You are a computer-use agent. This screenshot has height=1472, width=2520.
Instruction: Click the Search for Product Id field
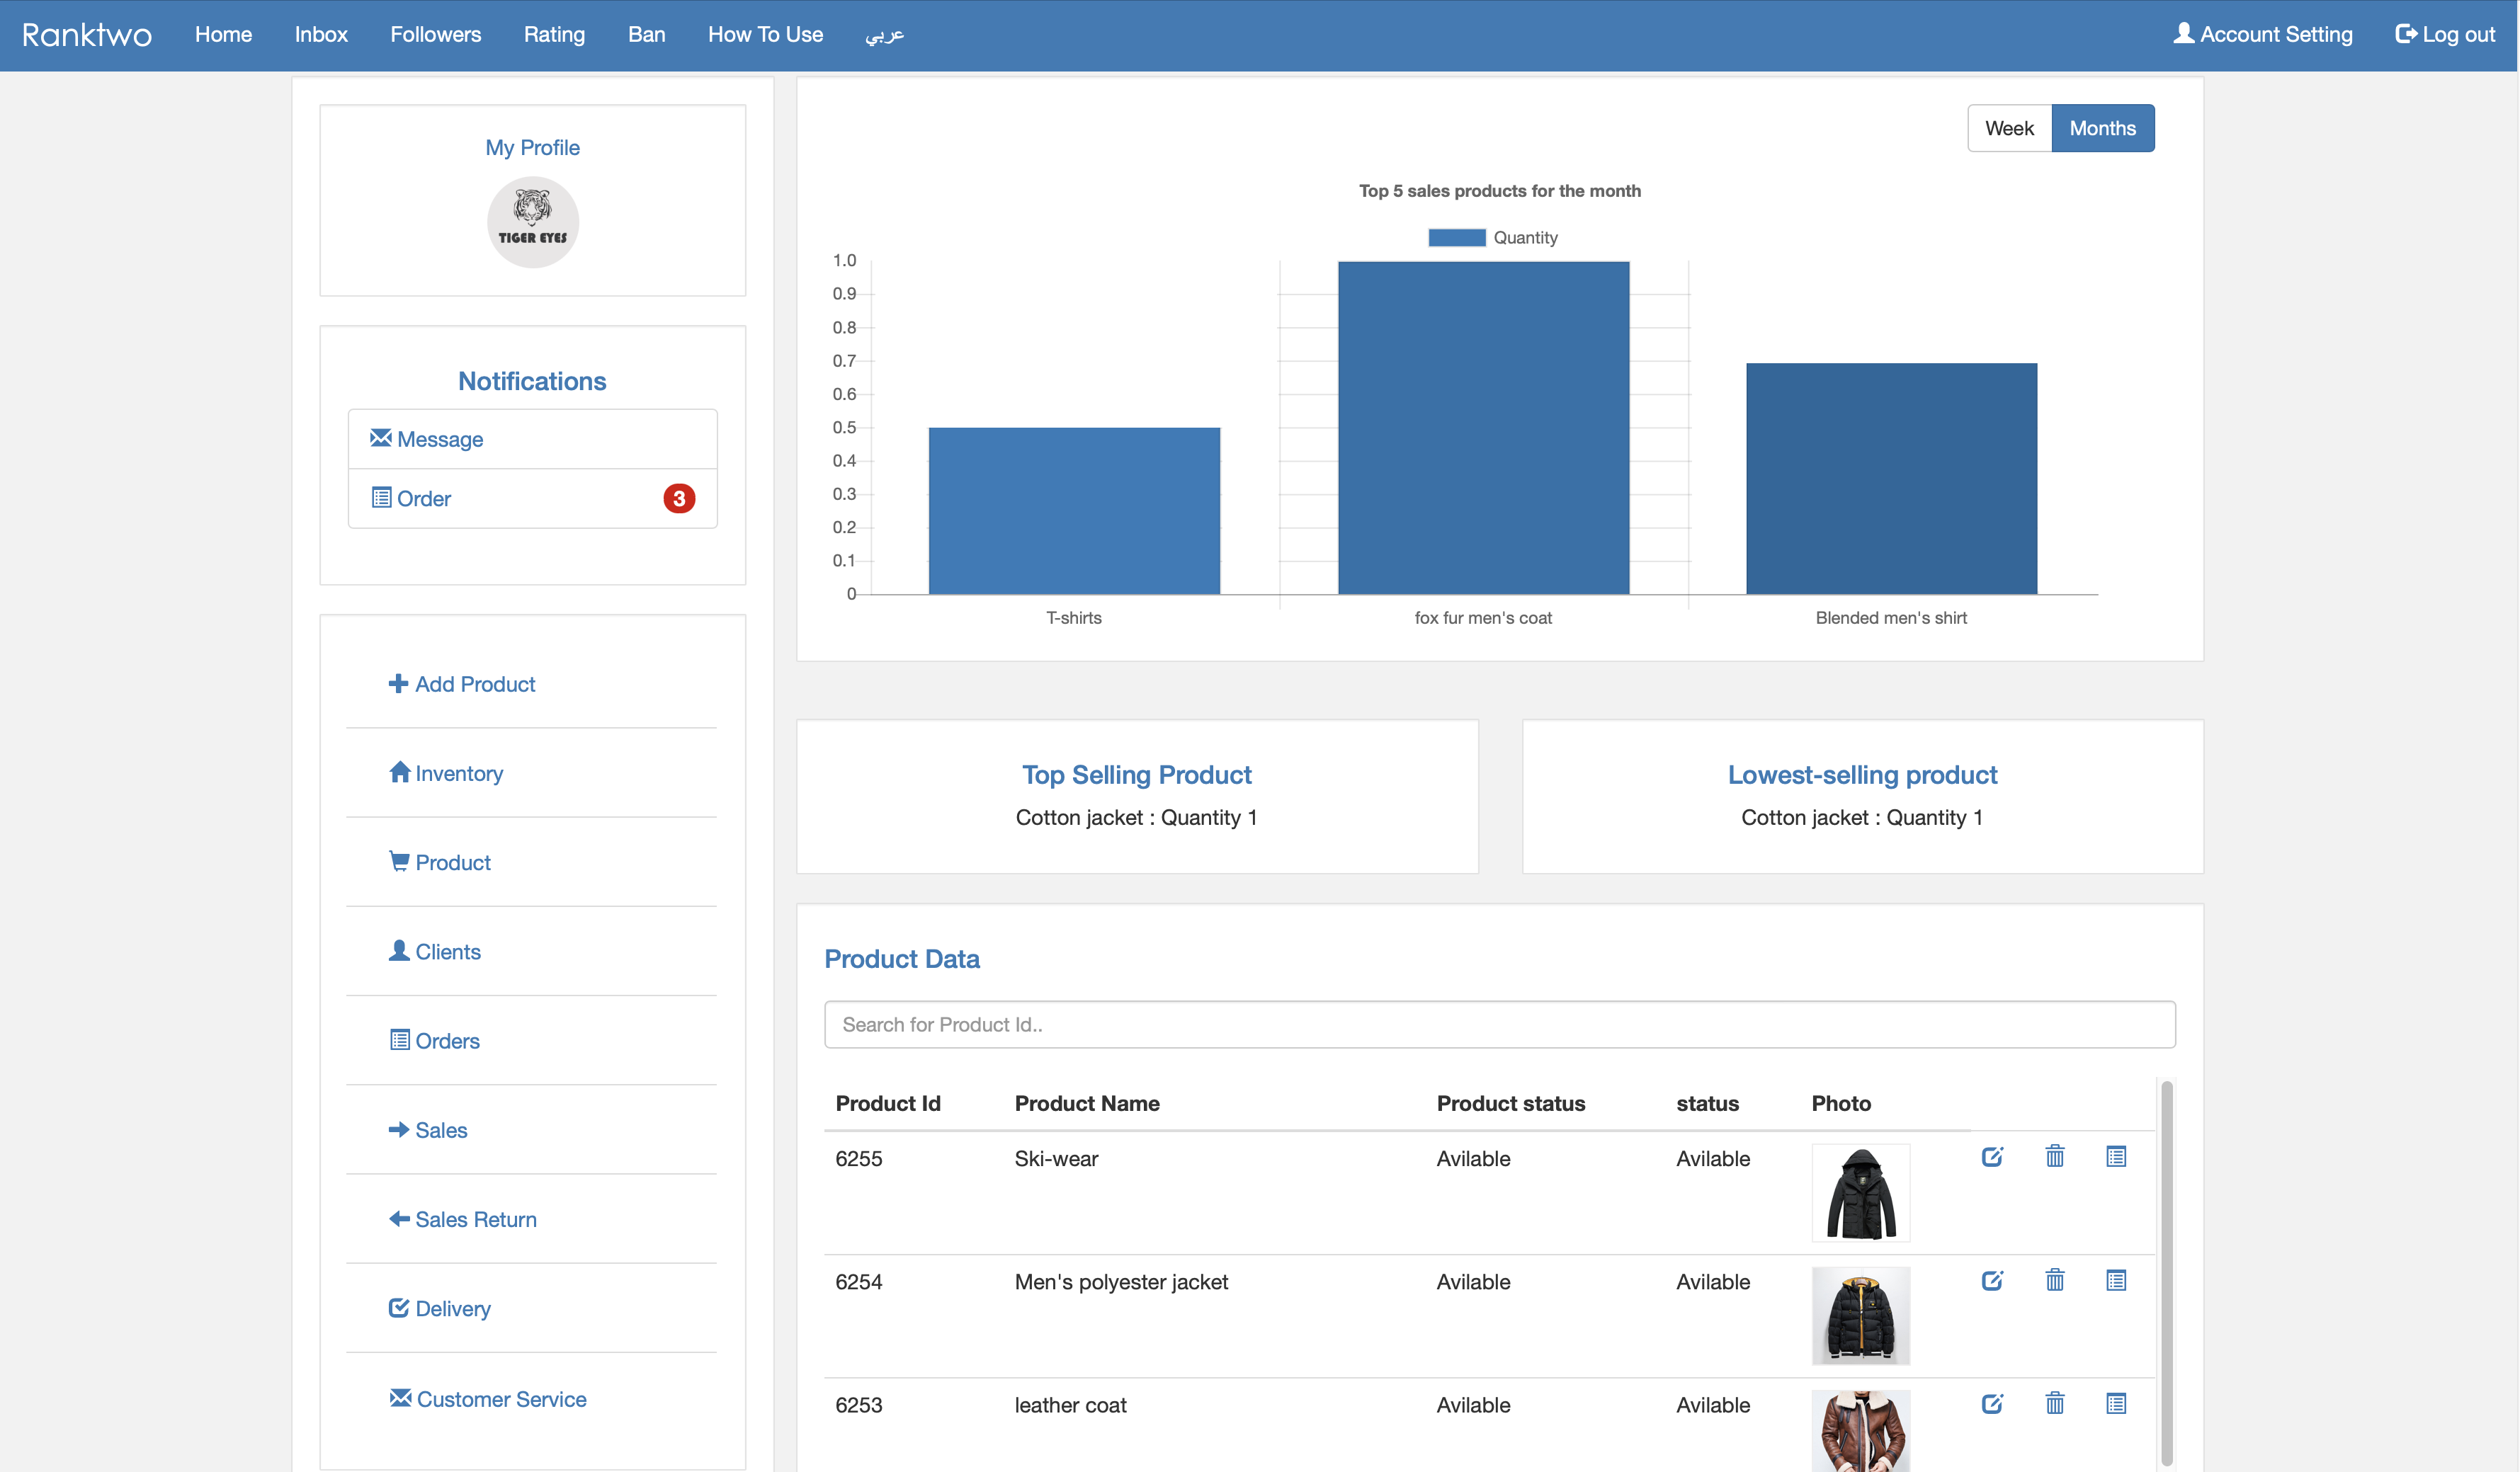click(1499, 1024)
